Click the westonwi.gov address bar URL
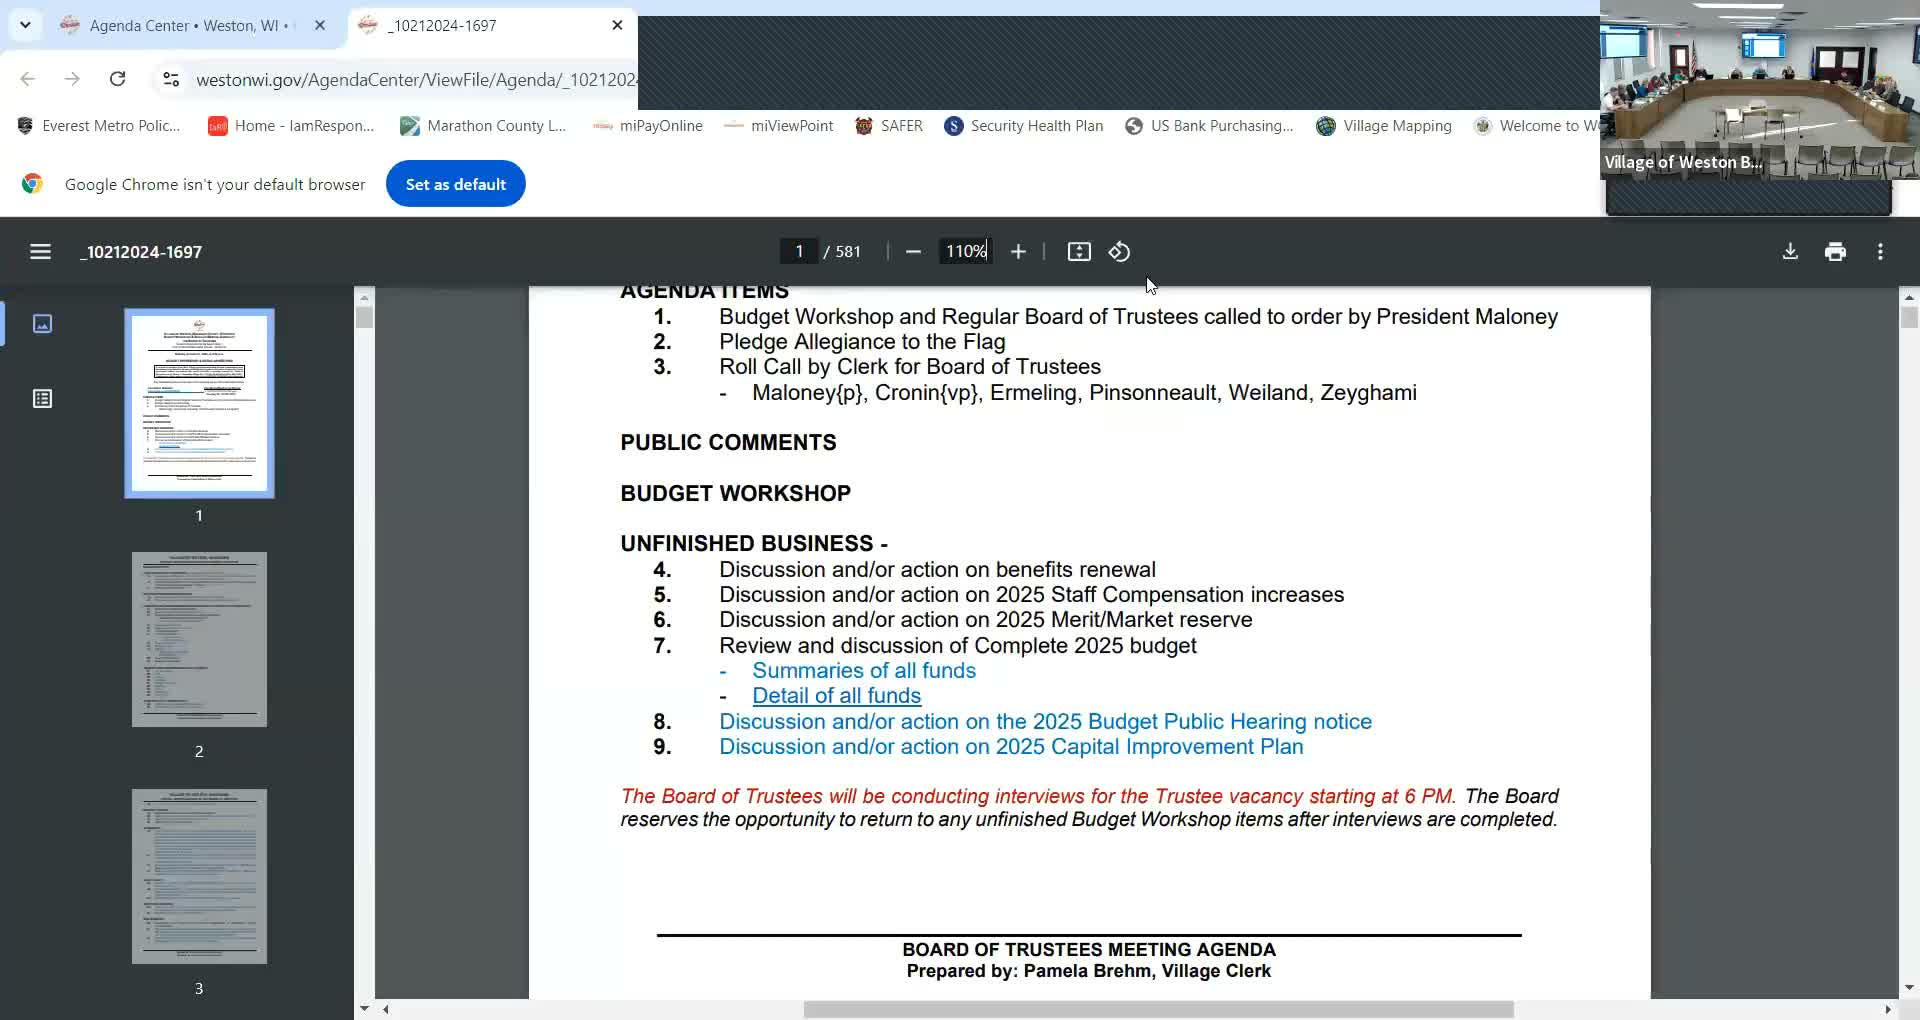The height and width of the screenshot is (1020, 1920). click(x=415, y=80)
